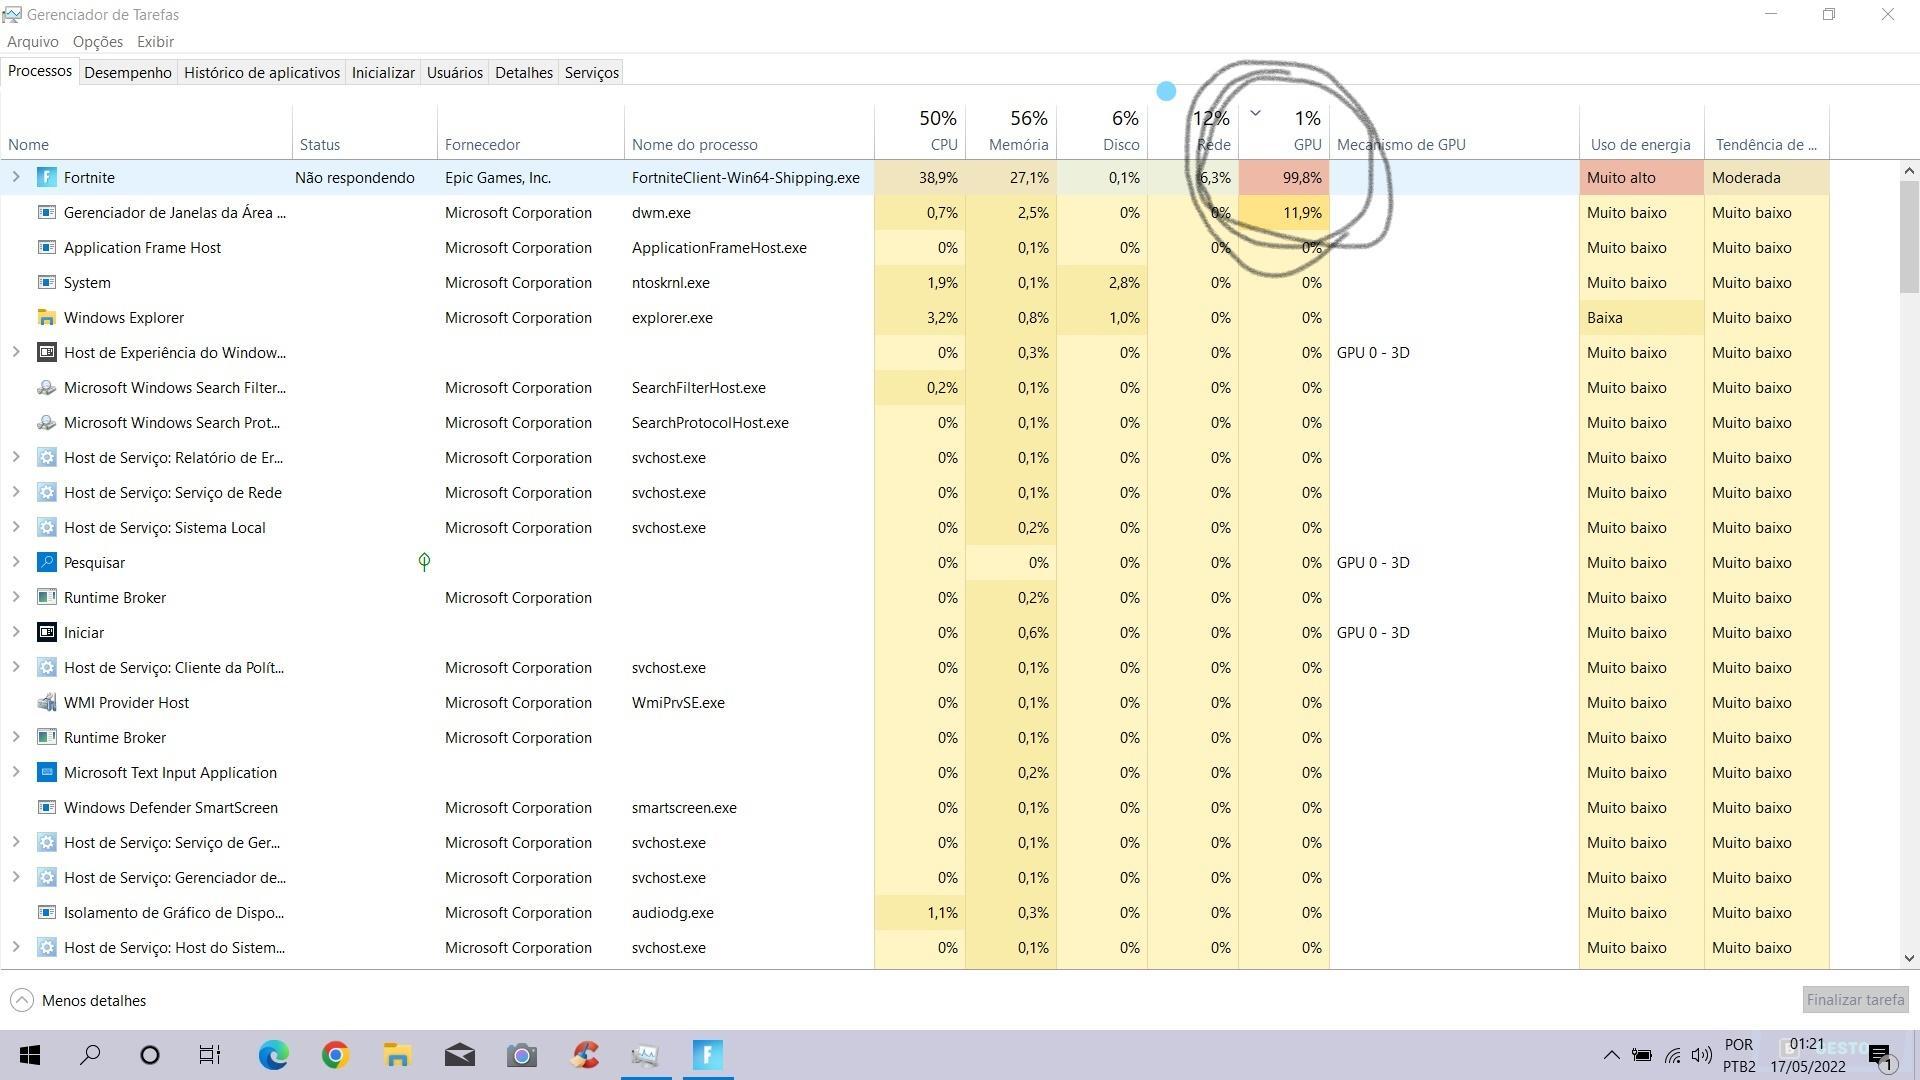Switch to the Serviços tab

[x=592, y=73]
